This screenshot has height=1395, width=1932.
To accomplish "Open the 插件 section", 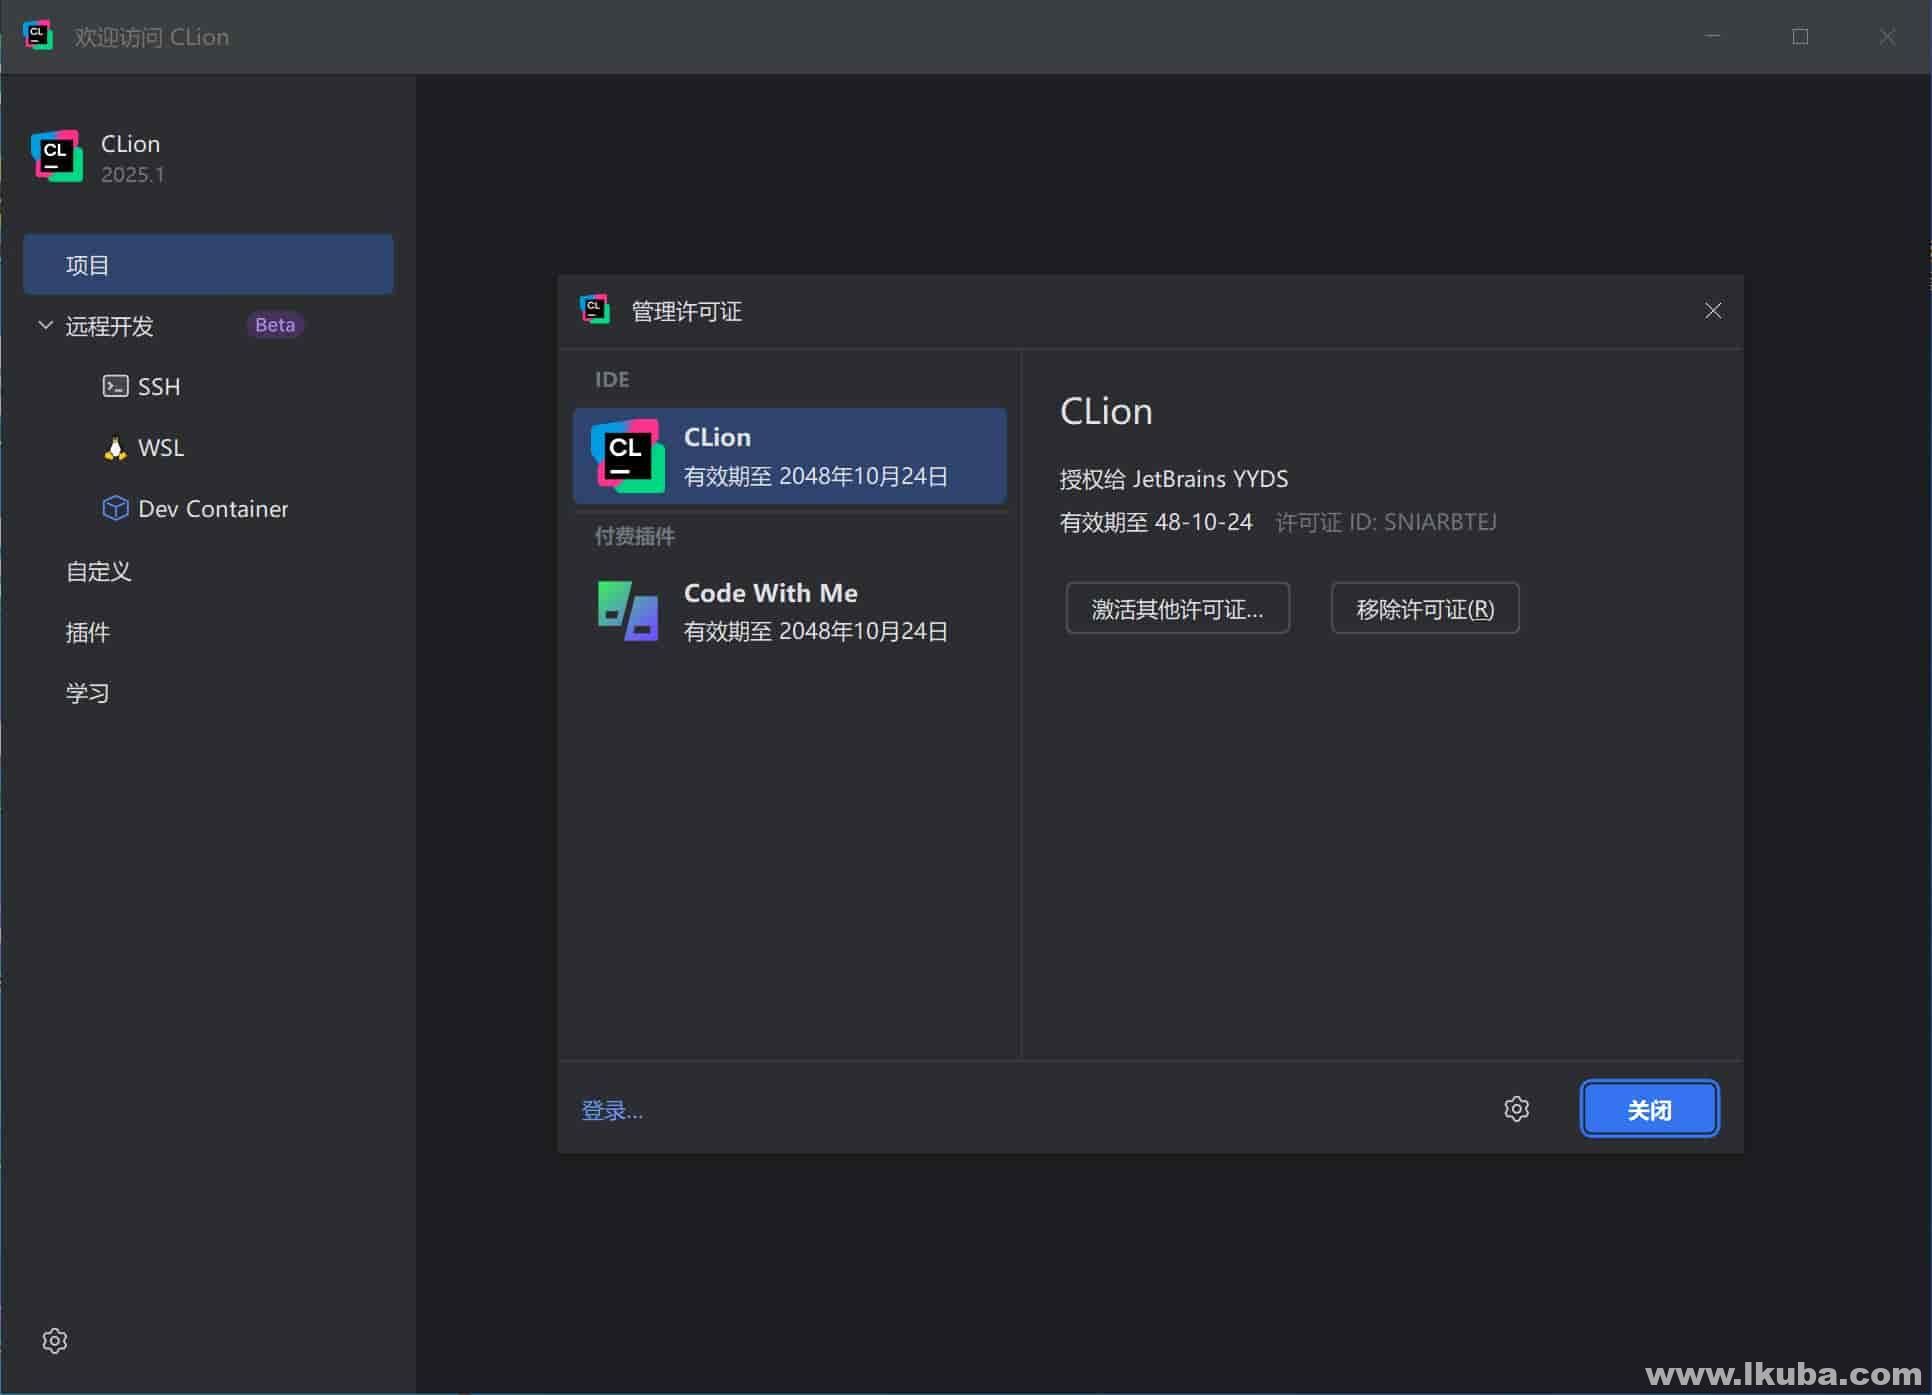I will tap(87, 632).
